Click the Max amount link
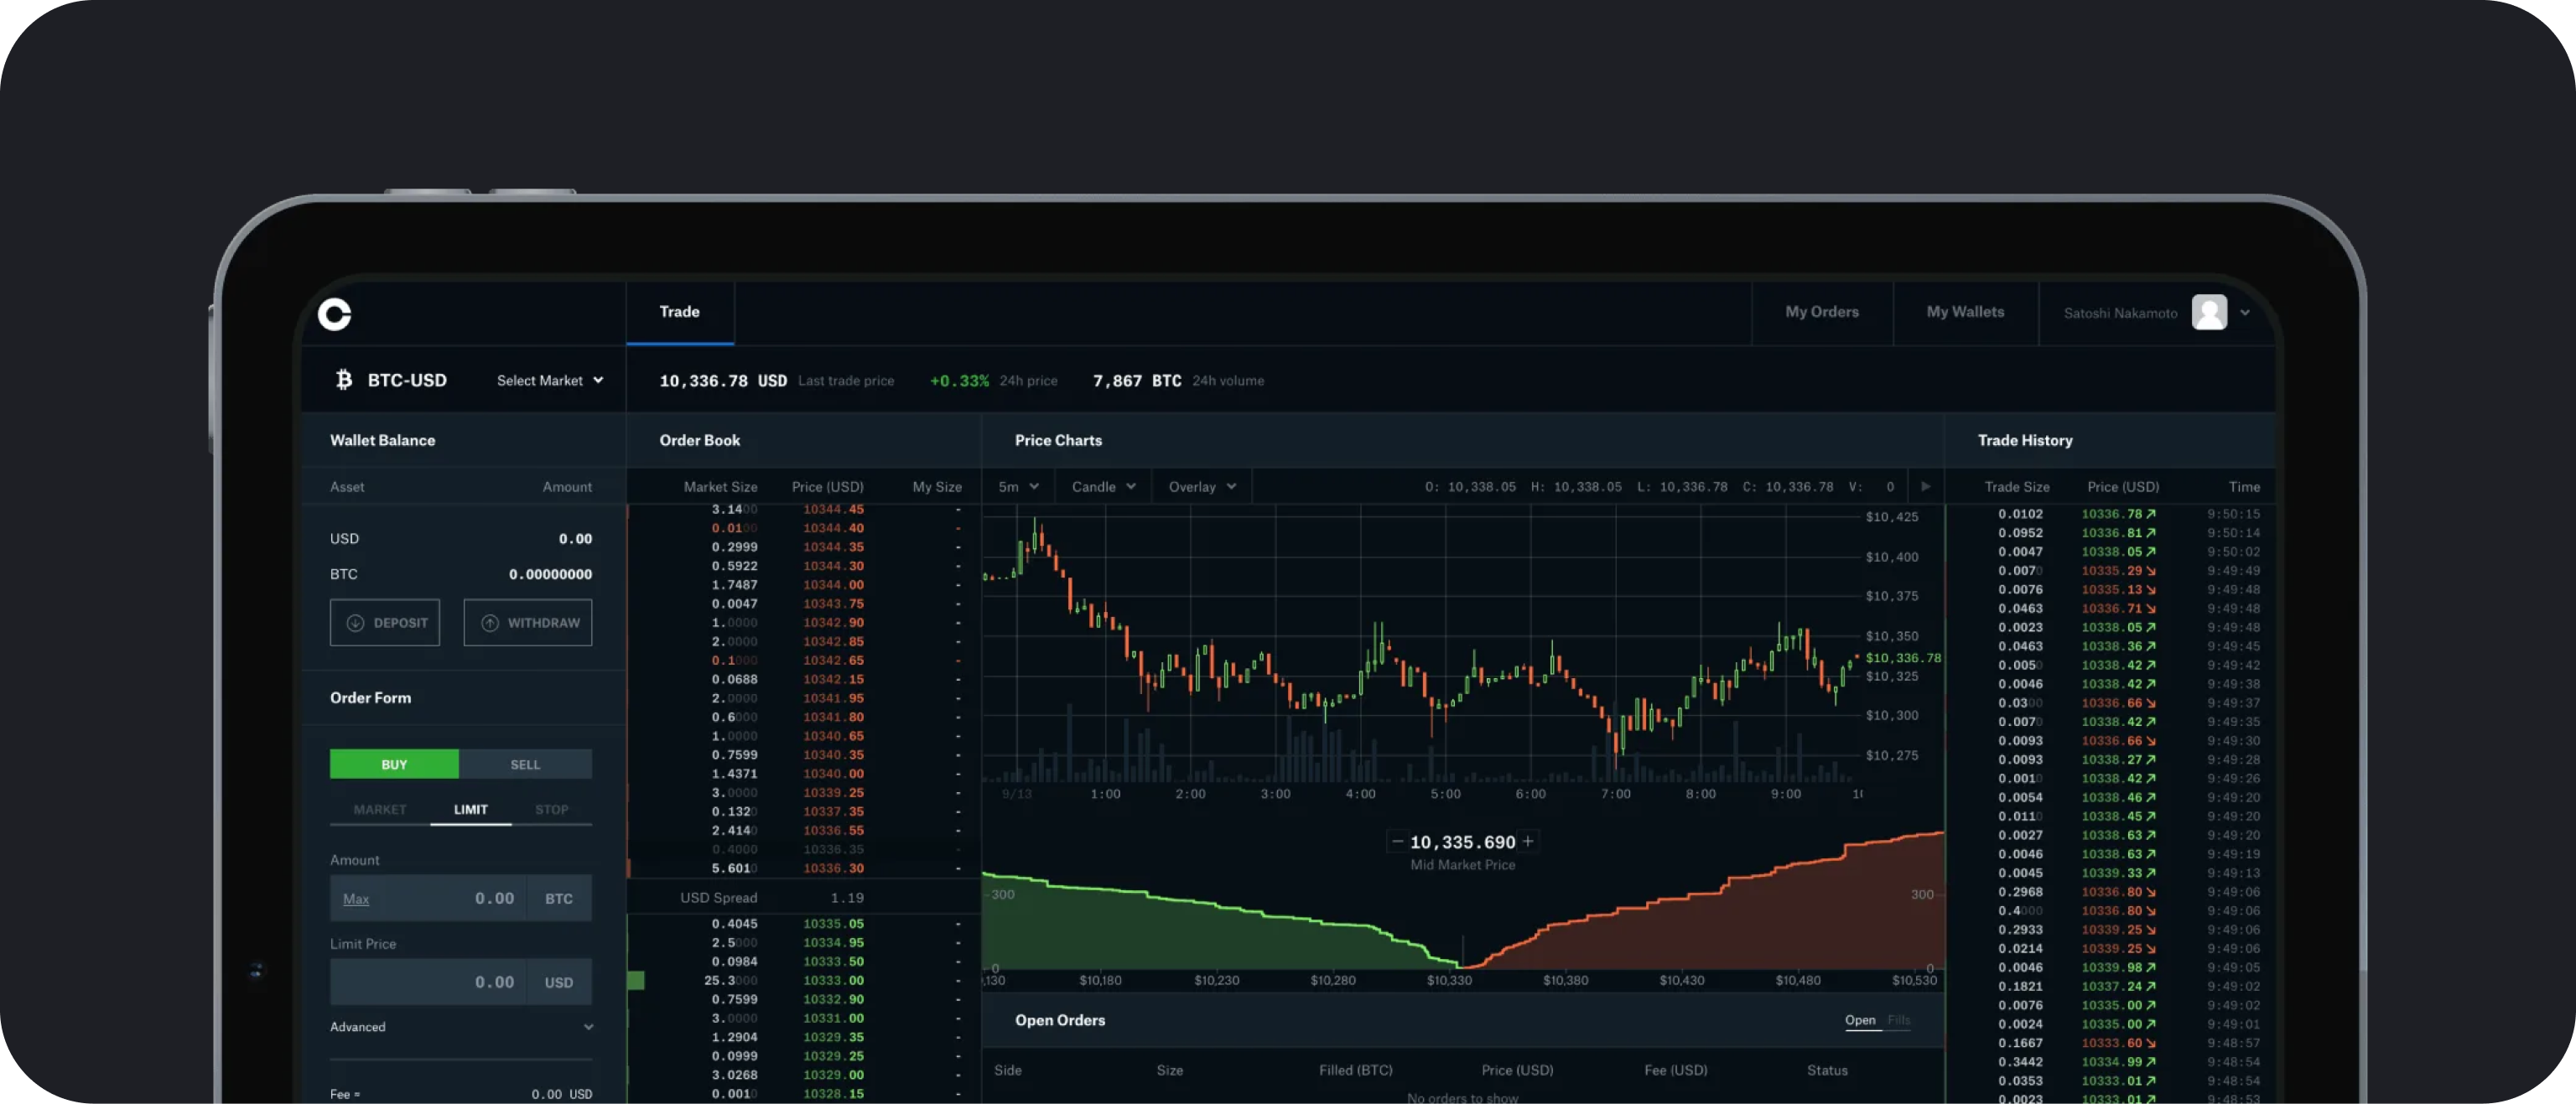 click(x=356, y=899)
